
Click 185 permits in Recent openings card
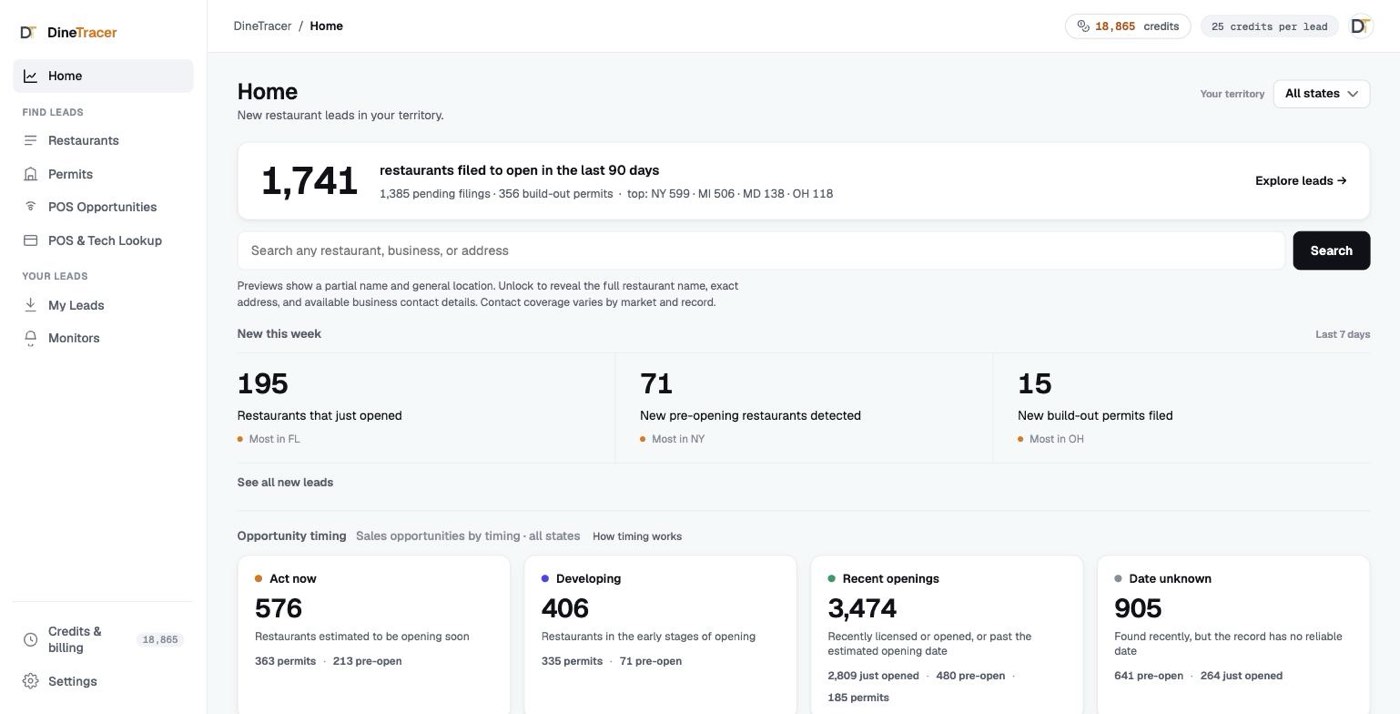(x=858, y=698)
